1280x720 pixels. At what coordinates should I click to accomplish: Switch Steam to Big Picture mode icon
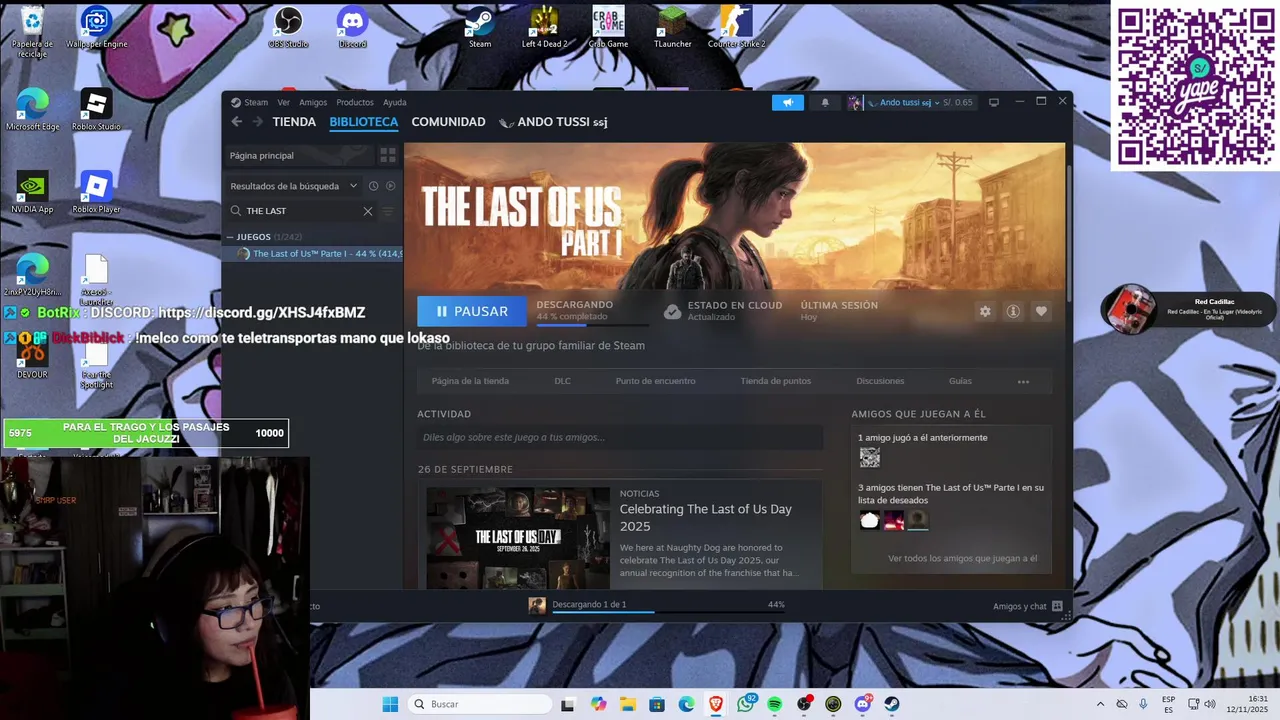(x=993, y=102)
